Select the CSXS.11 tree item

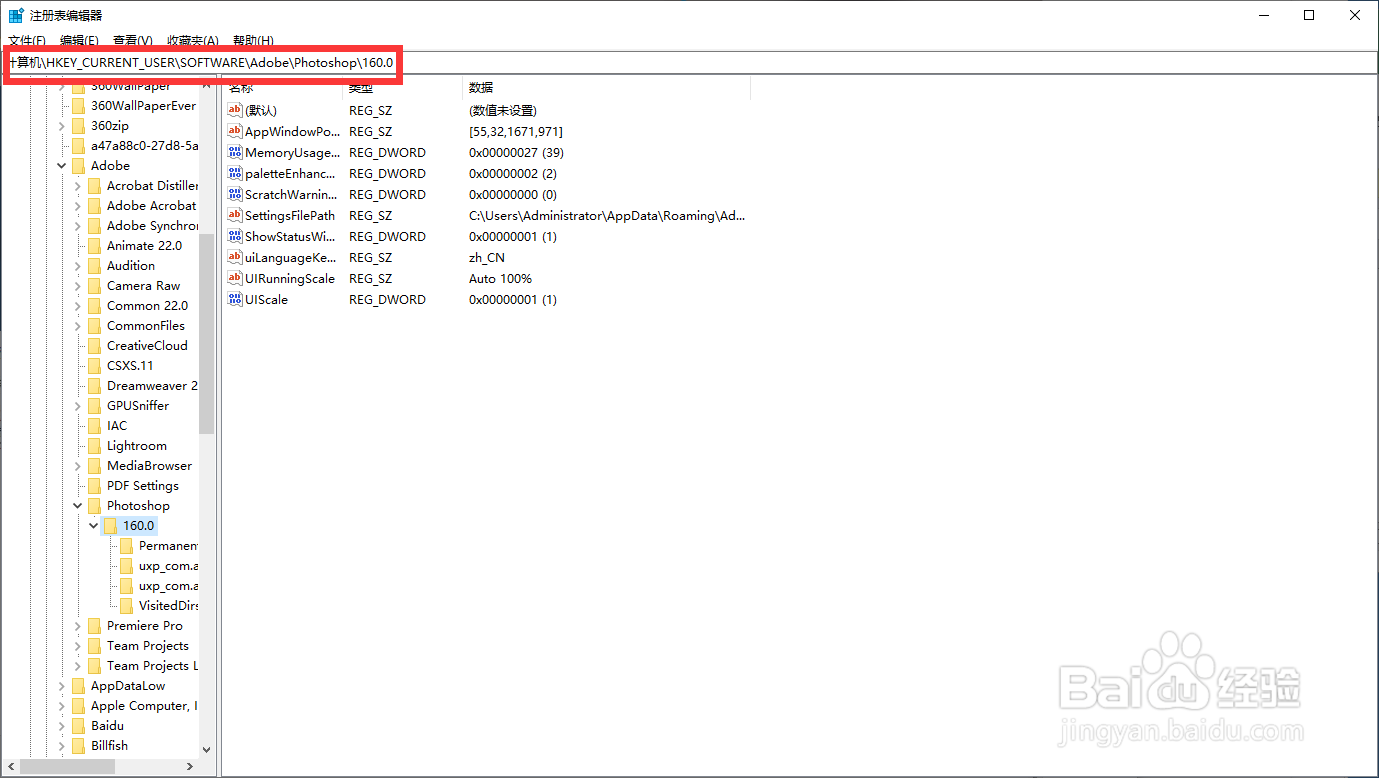tap(130, 366)
